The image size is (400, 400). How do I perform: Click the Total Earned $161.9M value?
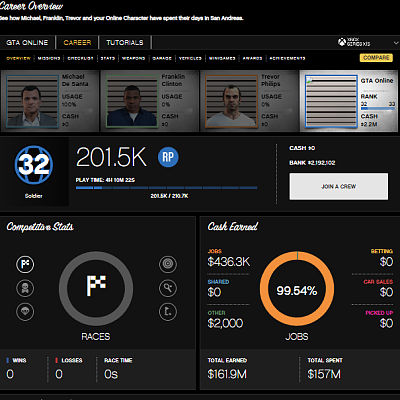pos(227,374)
